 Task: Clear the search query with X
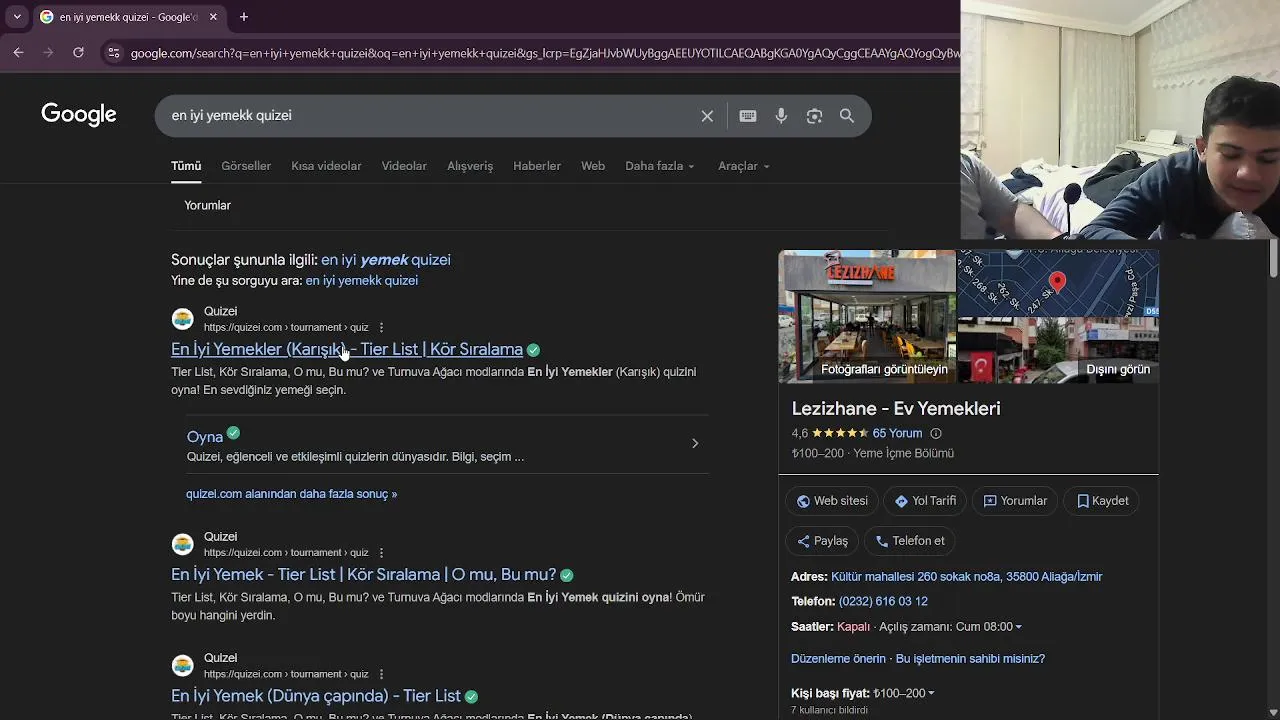pyautogui.click(x=707, y=116)
